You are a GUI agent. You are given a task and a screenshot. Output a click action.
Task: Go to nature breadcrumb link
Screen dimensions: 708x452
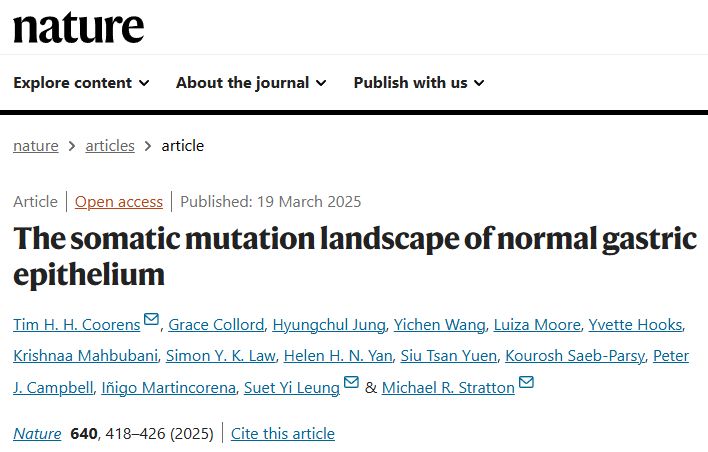(36, 146)
